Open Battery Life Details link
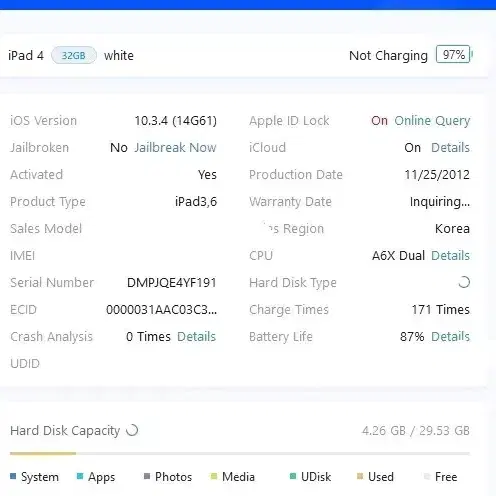This screenshot has width=496, height=496. 450,336
